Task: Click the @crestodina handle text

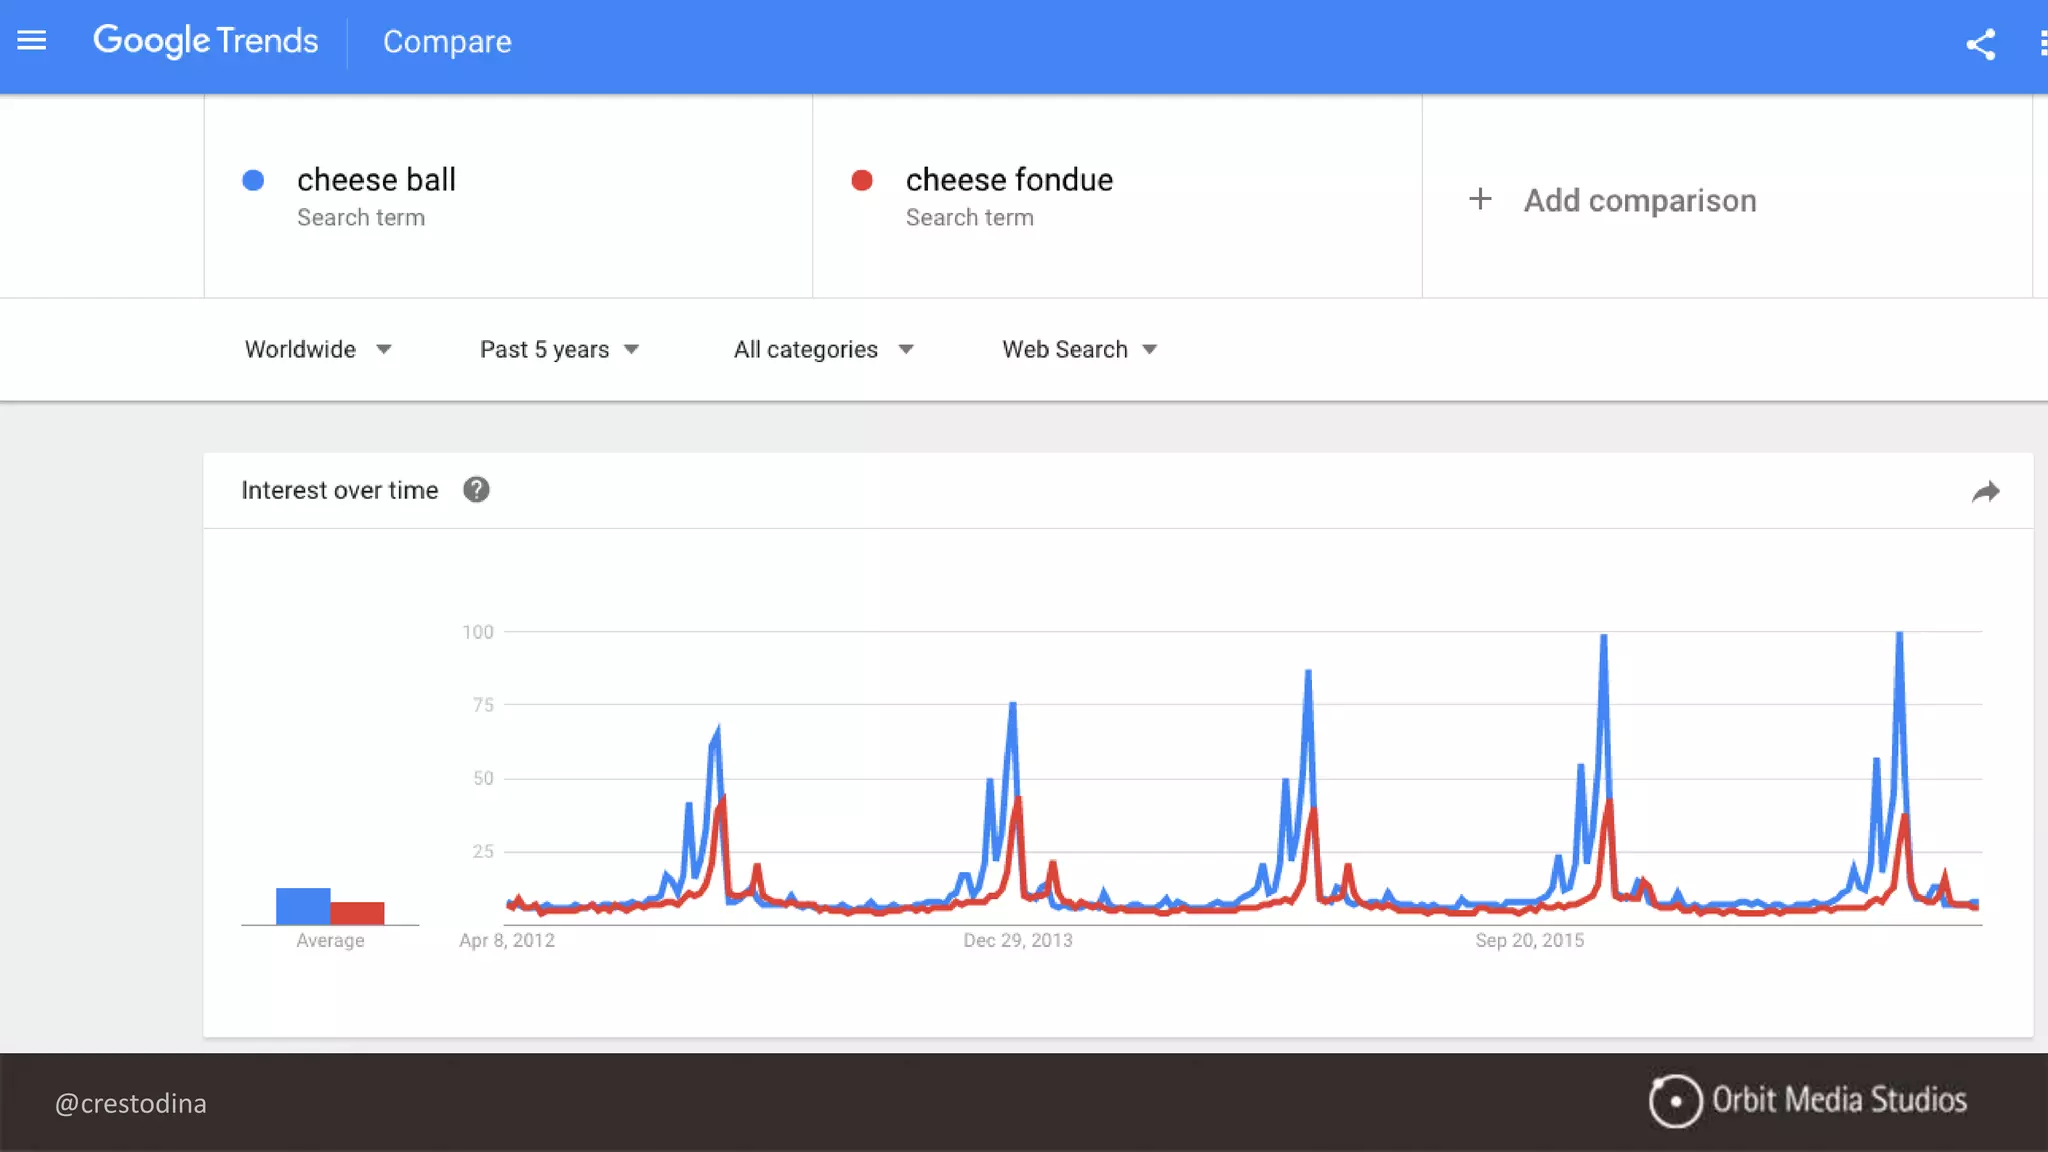Action: 131,1103
